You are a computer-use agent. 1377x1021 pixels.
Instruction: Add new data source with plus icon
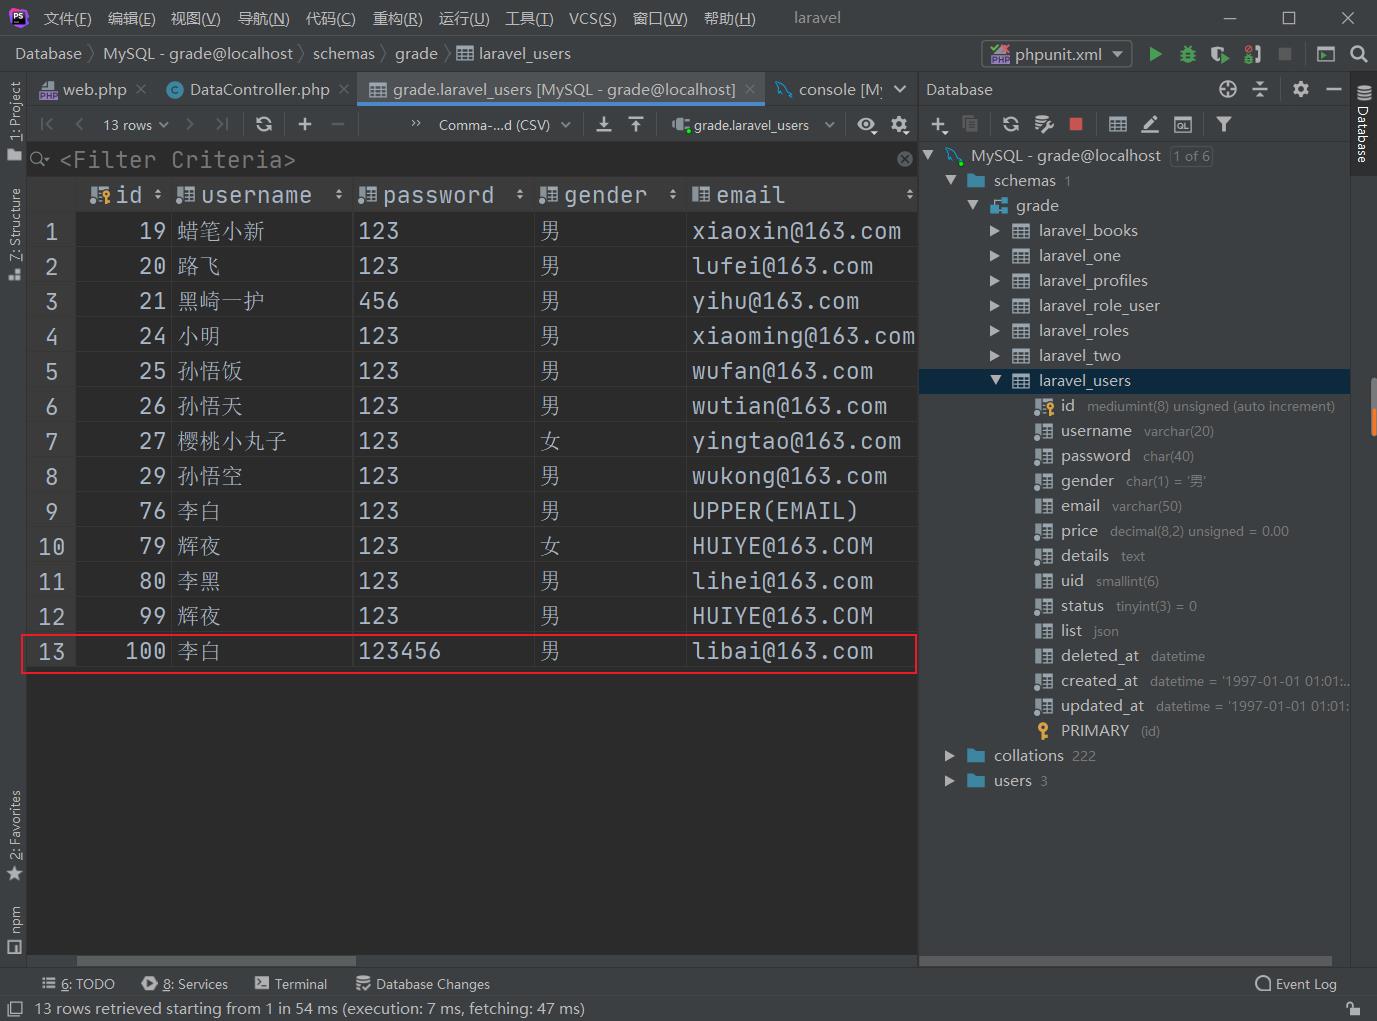tap(938, 124)
